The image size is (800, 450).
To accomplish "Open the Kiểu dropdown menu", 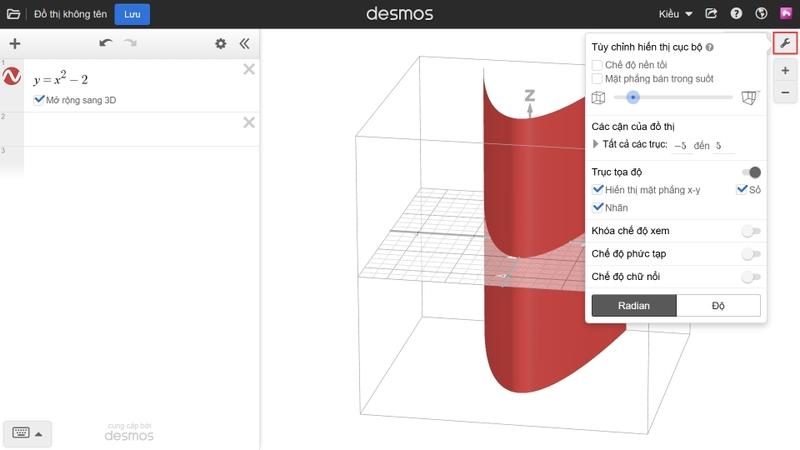I will 675,14.
